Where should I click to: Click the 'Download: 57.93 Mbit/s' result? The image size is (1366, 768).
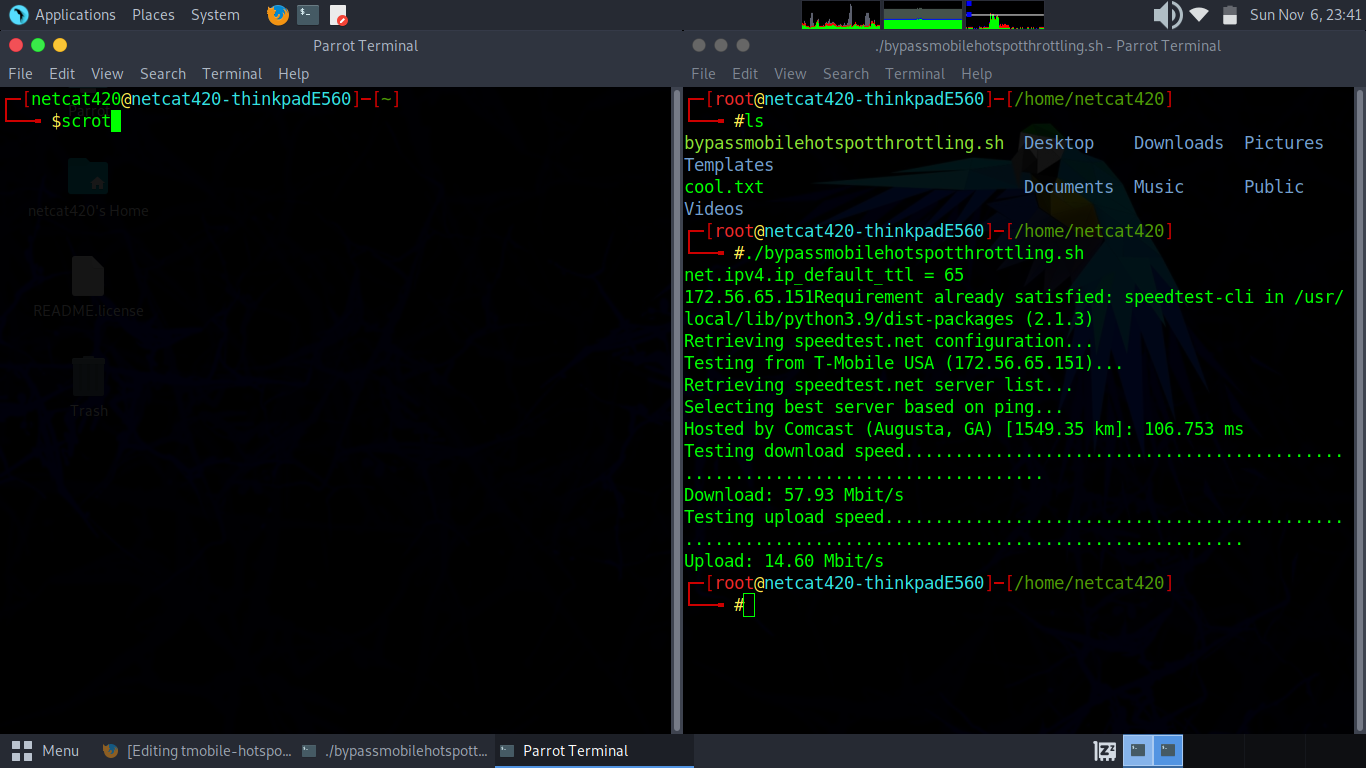794,495
